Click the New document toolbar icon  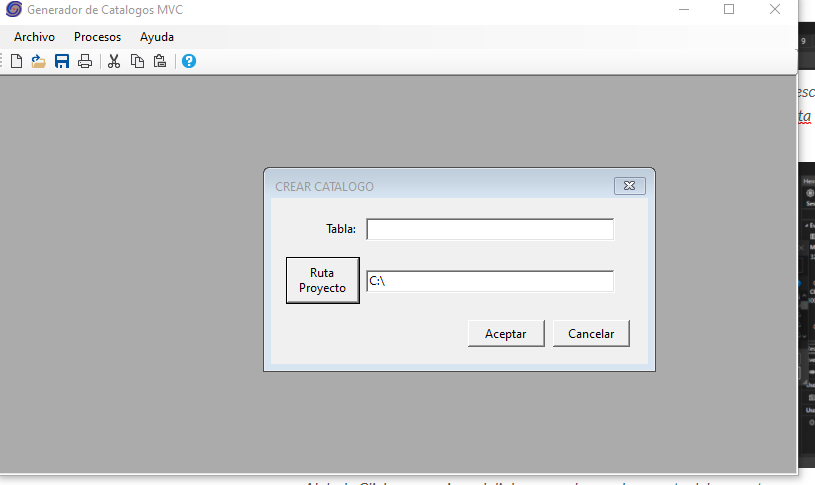tap(17, 62)
